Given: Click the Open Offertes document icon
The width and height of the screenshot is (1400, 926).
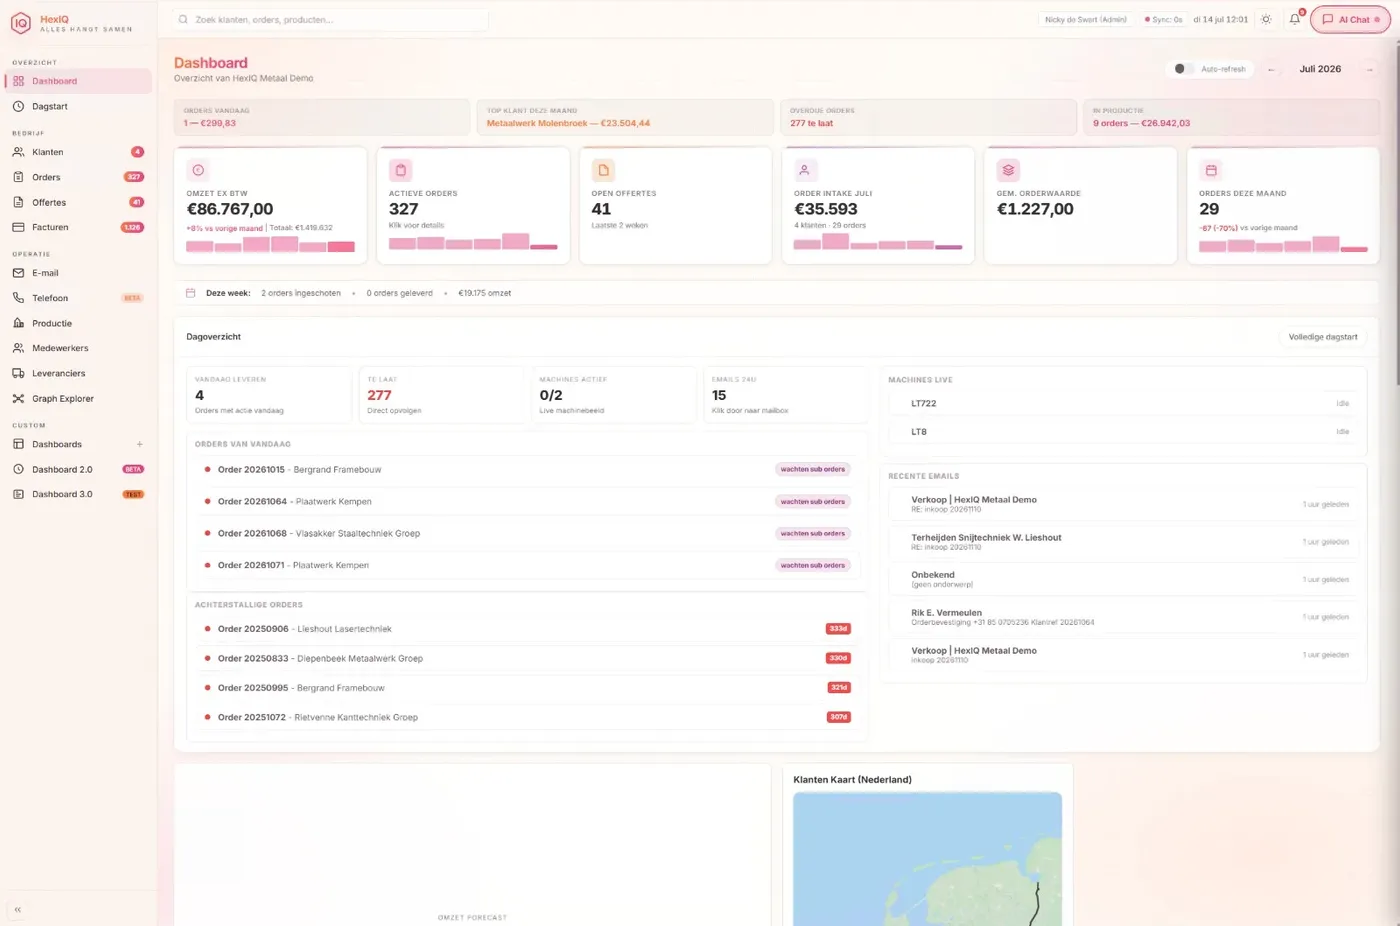Looking at the screenshot, I should coord(603,170).
